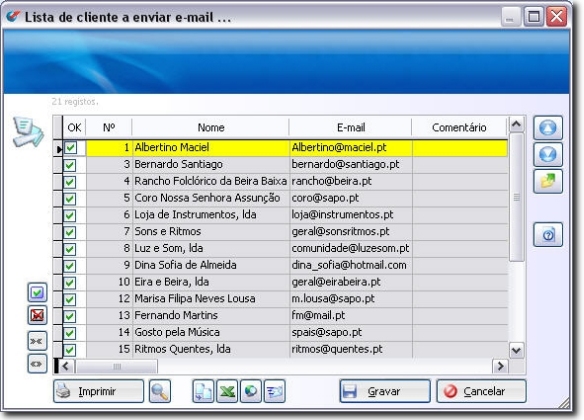
Task: Click the vertical scrollbar down arrow
Action: [517, 350]
